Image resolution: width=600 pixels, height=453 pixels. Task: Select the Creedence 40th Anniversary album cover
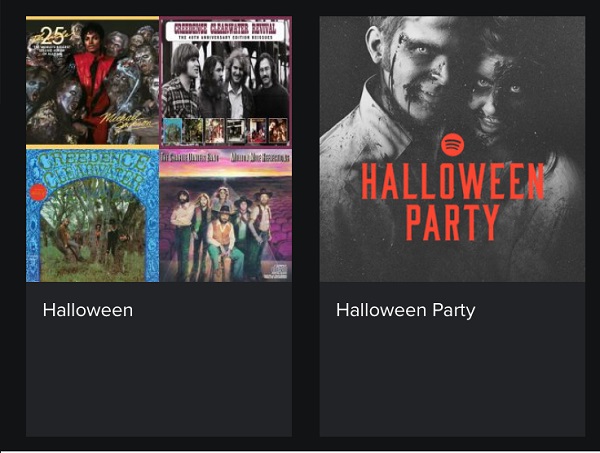point(225,81)
